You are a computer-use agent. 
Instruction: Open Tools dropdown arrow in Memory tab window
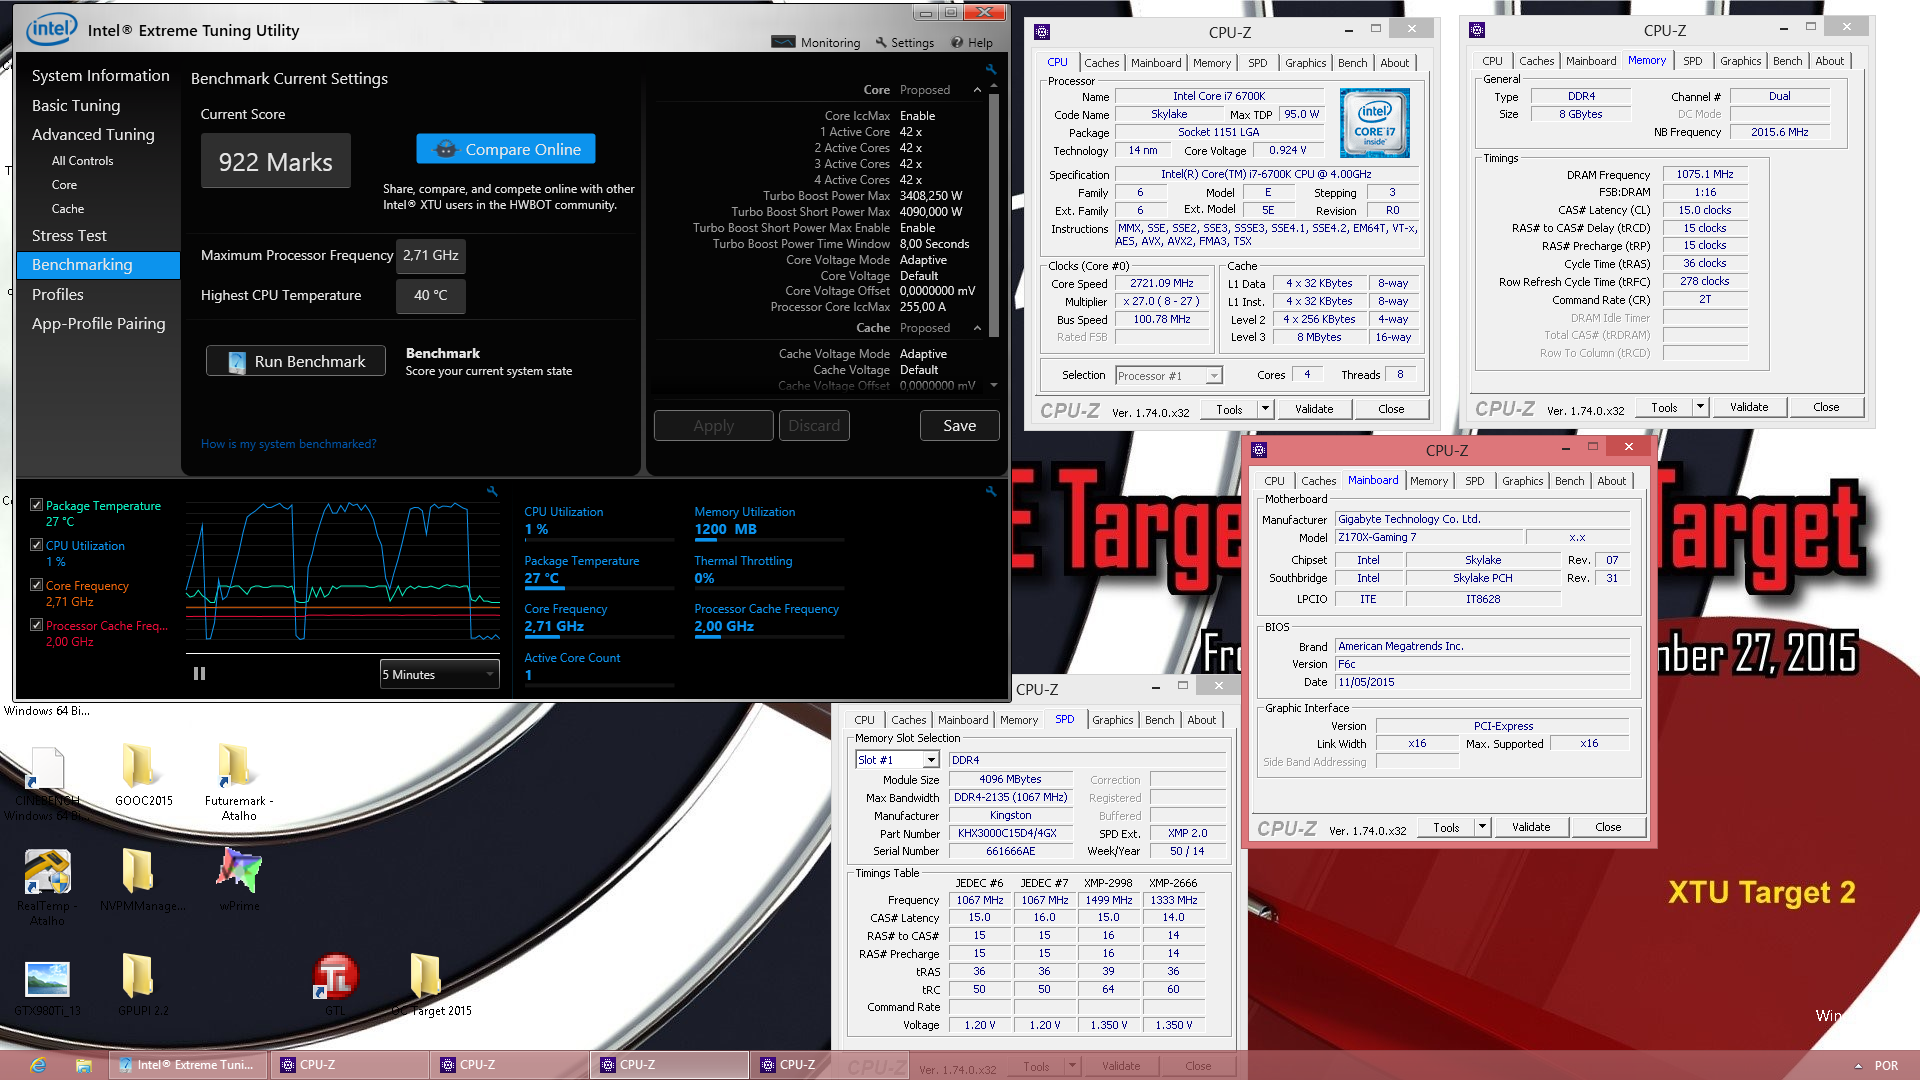click(1700, 407)
